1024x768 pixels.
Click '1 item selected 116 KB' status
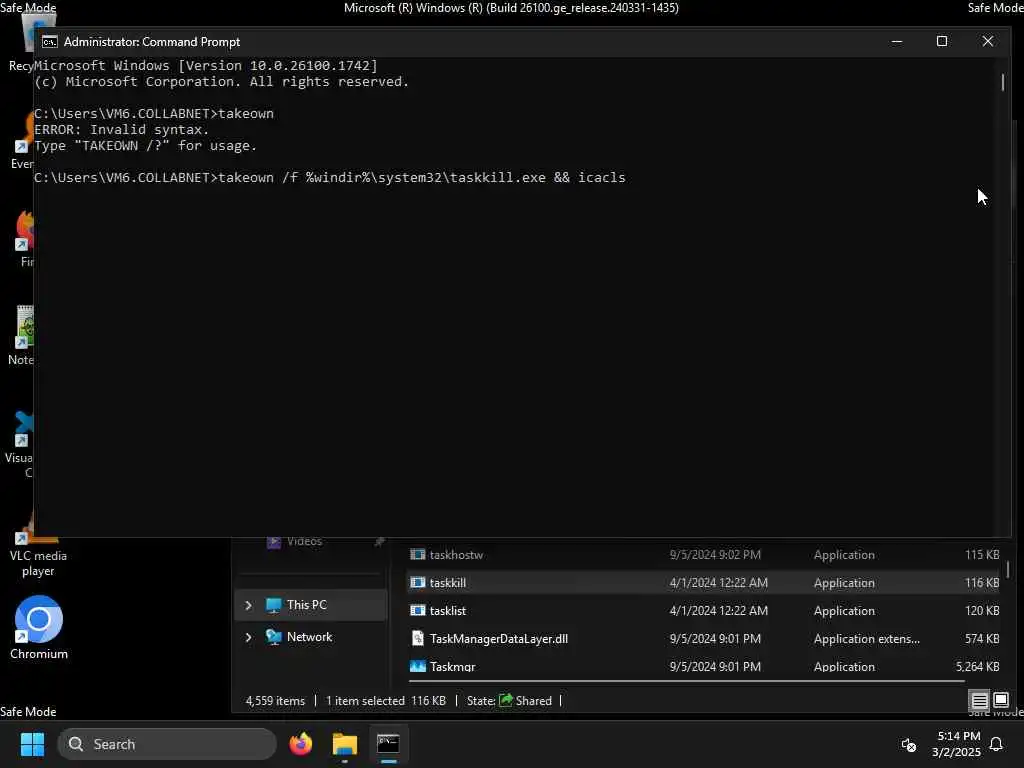tap(385, 701)
